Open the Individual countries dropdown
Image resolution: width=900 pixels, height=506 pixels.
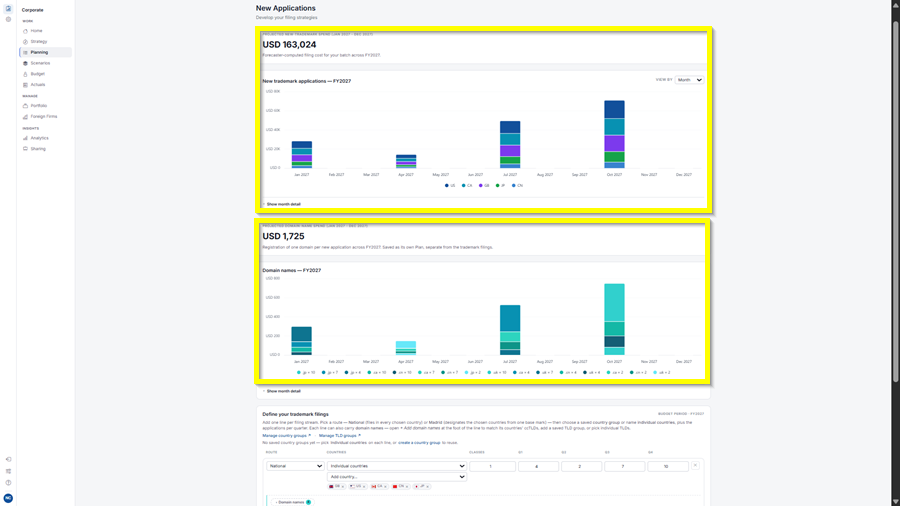(397, 466)
